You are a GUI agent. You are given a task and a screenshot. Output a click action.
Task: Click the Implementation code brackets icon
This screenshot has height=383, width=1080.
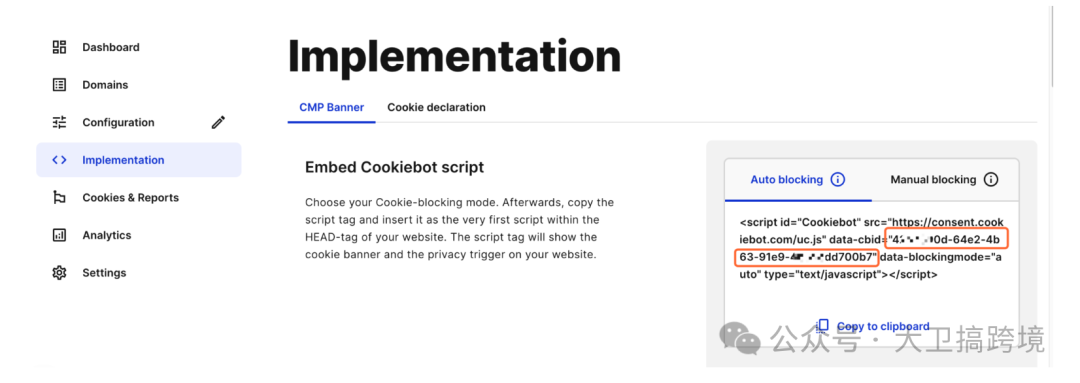pyautogui.click(x=59, y=160)
